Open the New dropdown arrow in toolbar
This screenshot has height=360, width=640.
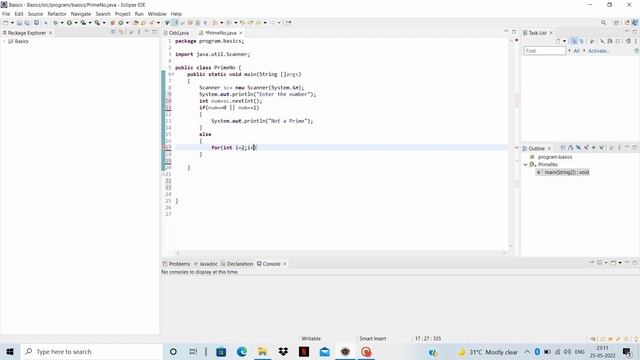(12, 23)
